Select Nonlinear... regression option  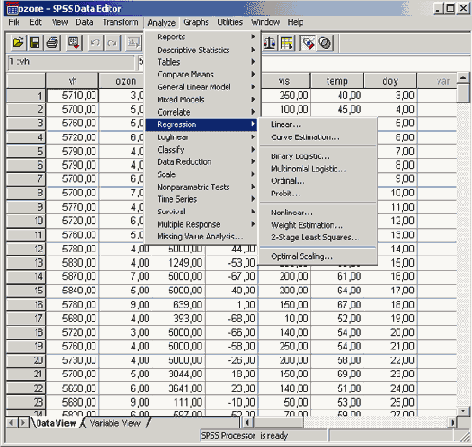(x=318, y=212)
